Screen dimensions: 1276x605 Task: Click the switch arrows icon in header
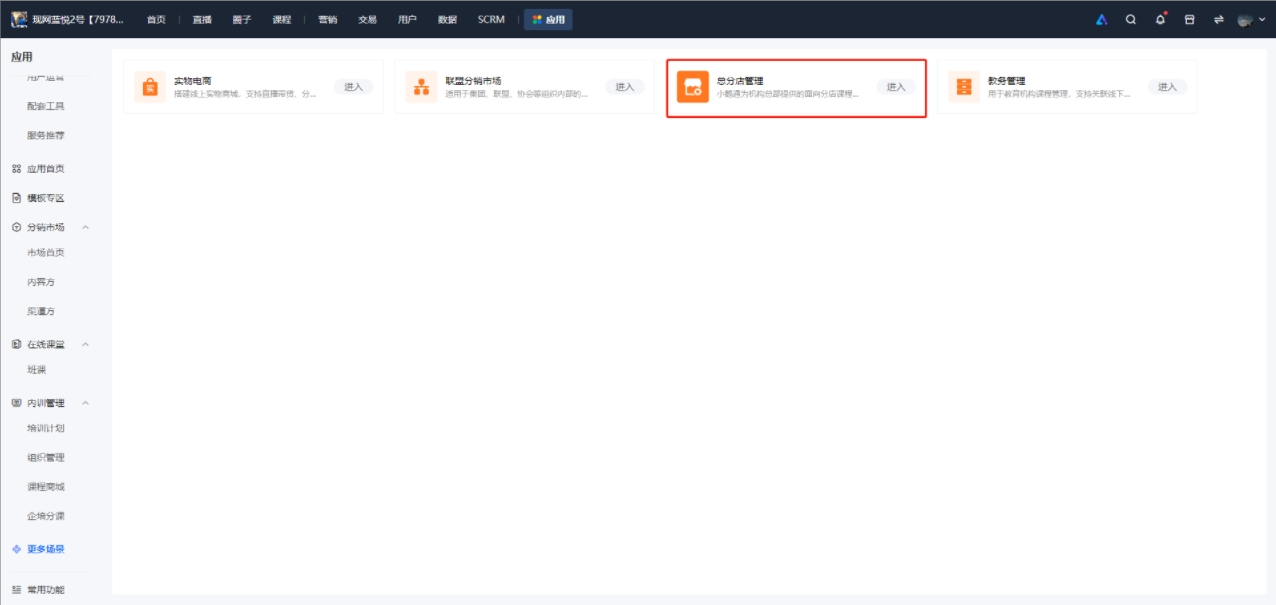(1218, 19)
